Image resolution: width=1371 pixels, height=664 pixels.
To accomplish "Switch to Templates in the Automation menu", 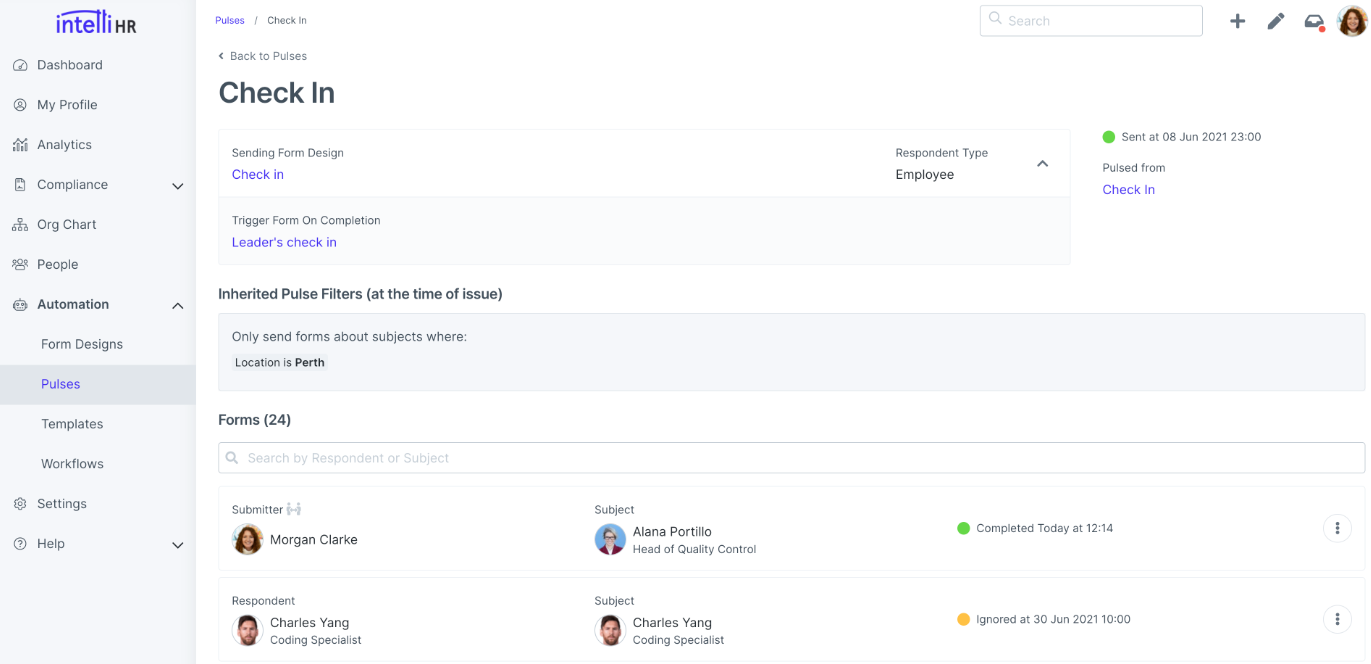I will [72, 423].
